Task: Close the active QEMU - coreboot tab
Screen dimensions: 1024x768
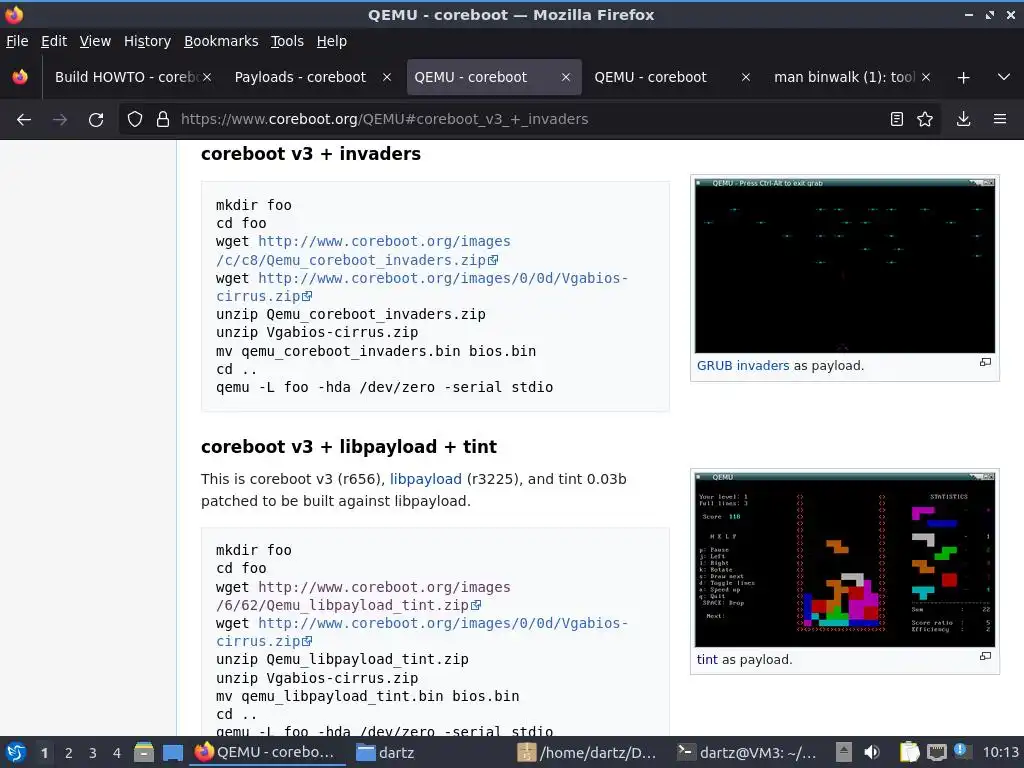Action: coord(566,77)
